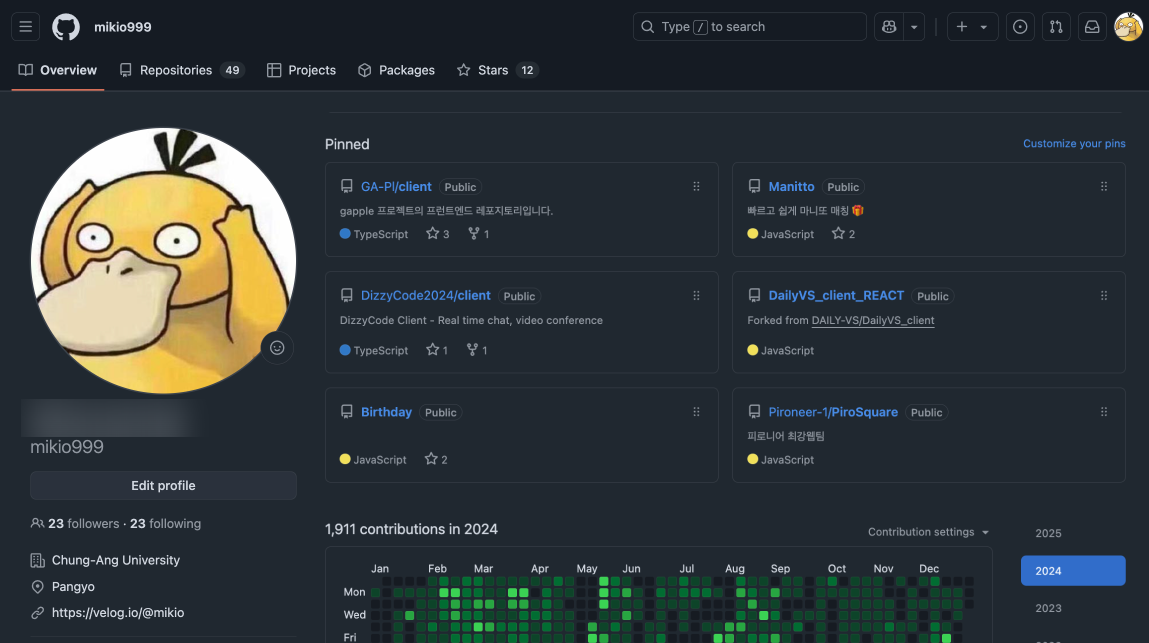Focus the Type / to search field

[x=750, y=27]
